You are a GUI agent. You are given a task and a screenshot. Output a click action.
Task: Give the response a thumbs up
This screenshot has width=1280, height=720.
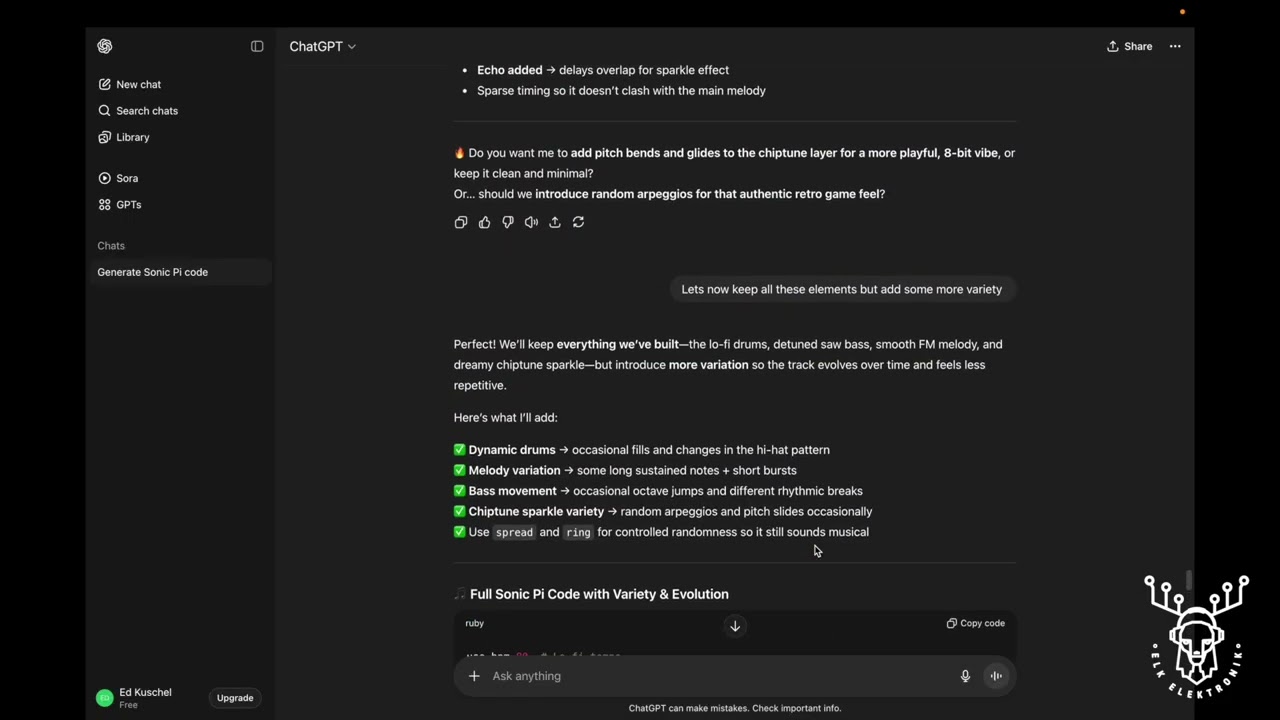pos(484,222)
